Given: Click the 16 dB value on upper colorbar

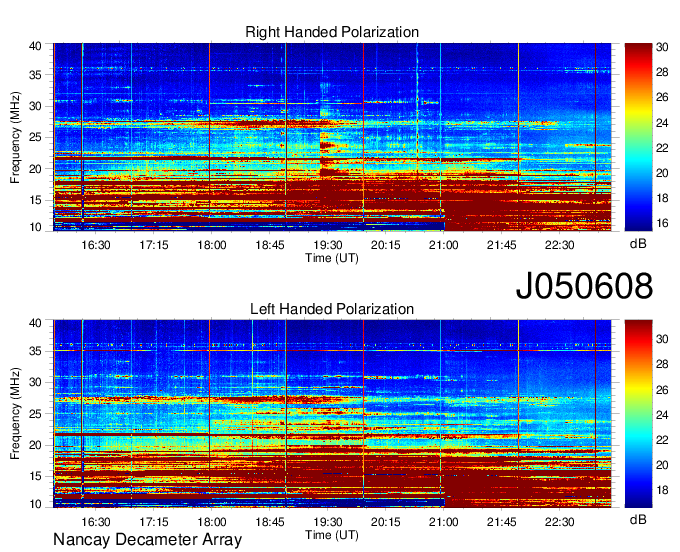Looking at the screenshot, I should pyautogui.click(x=662, y=223).
